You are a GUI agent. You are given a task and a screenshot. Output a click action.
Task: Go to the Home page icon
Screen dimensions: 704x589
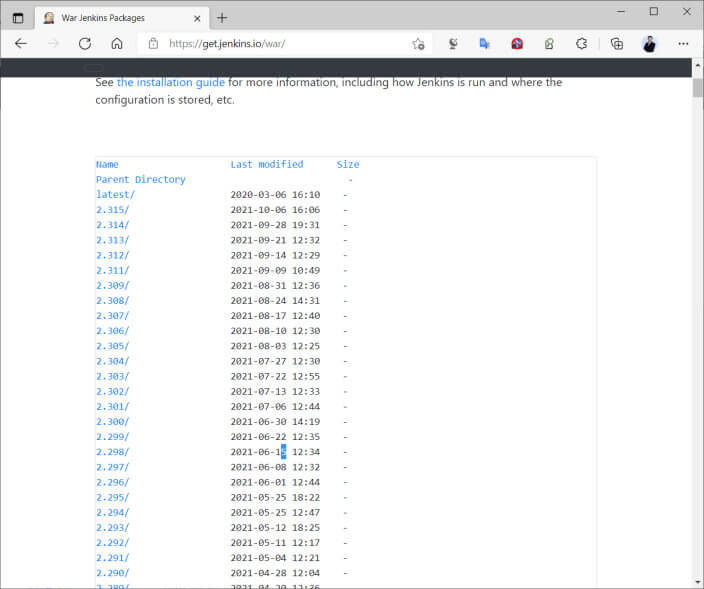click(117, 44)
